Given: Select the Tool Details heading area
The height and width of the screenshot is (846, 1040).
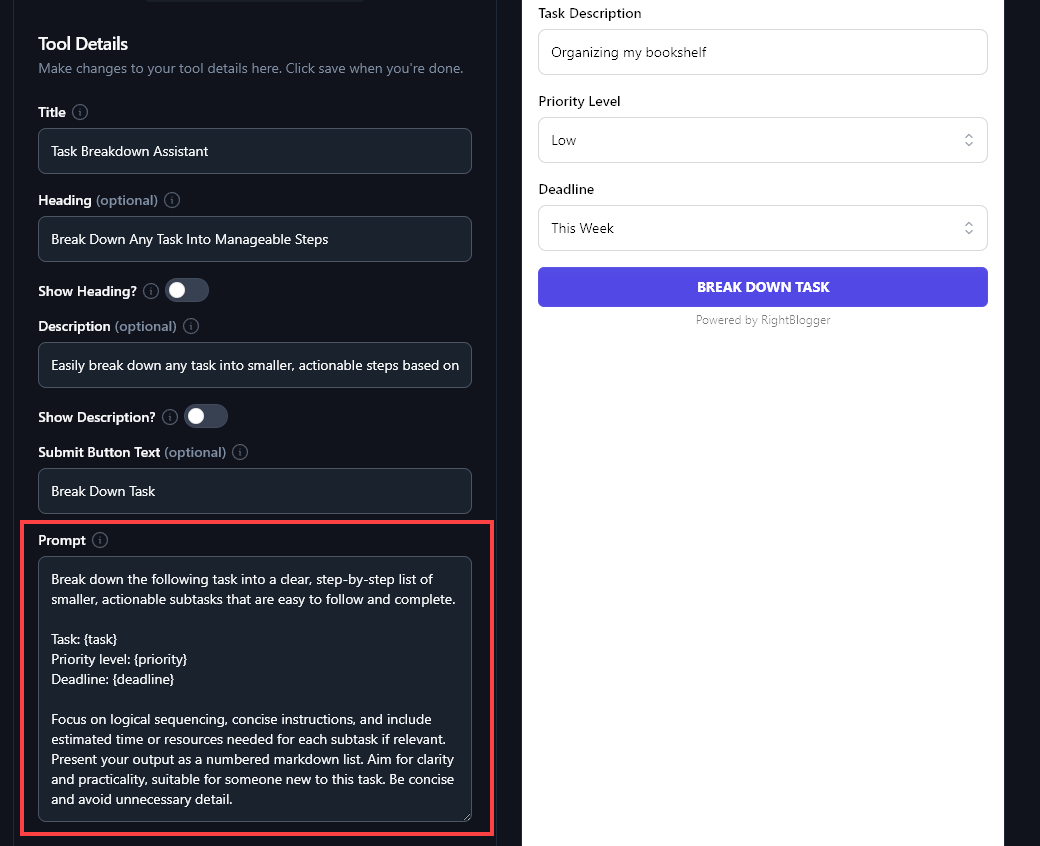Looking at the screenshot, I should [83, 44].
